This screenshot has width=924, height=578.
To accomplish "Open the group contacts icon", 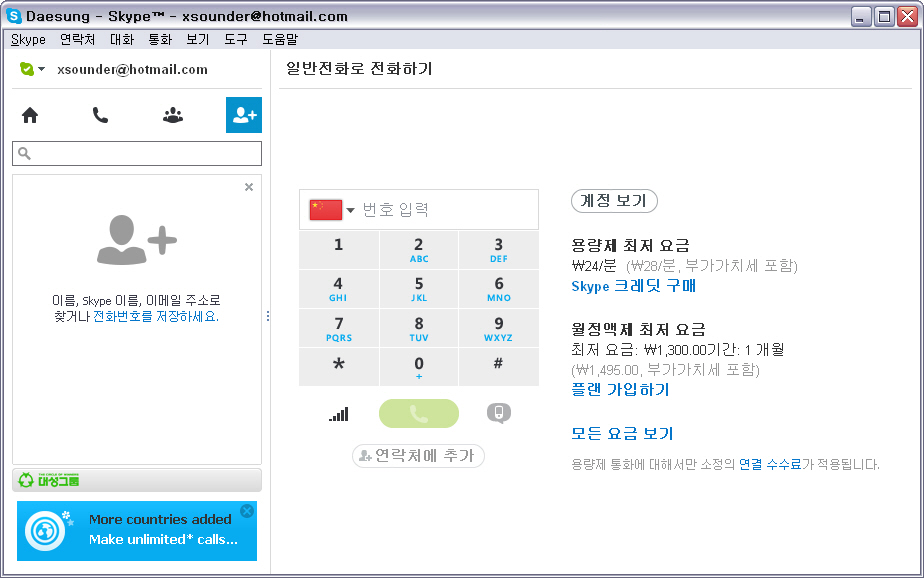I will [x=173, y=115].
